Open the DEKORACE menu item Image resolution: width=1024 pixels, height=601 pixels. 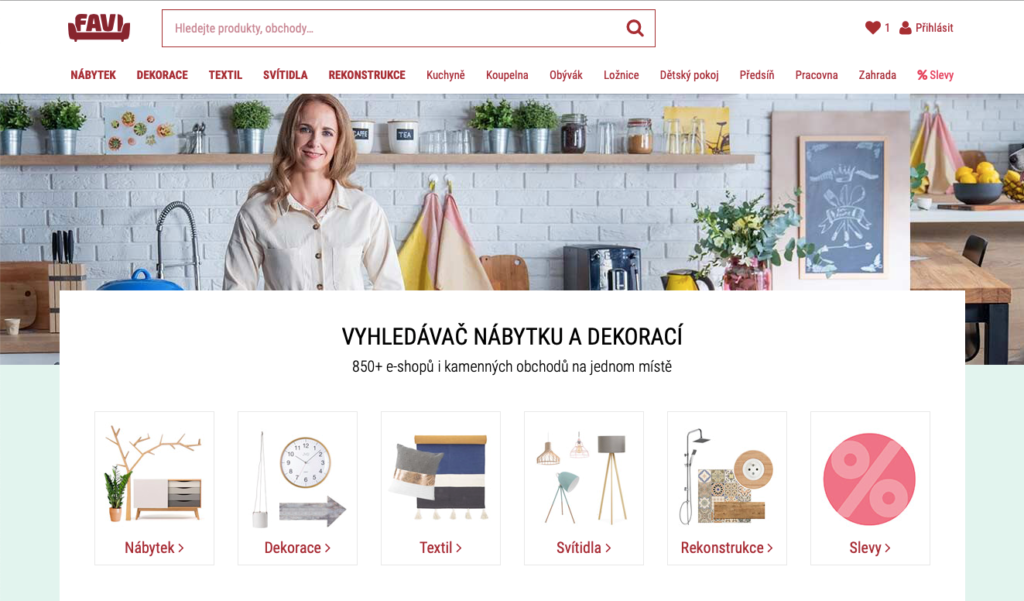[x=162, y=75]
